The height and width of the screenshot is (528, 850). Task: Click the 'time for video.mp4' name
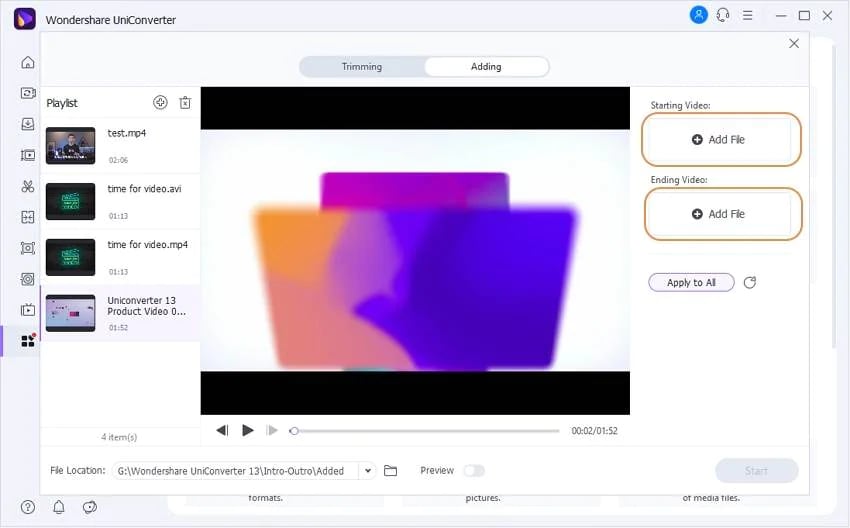coord(147,244)
